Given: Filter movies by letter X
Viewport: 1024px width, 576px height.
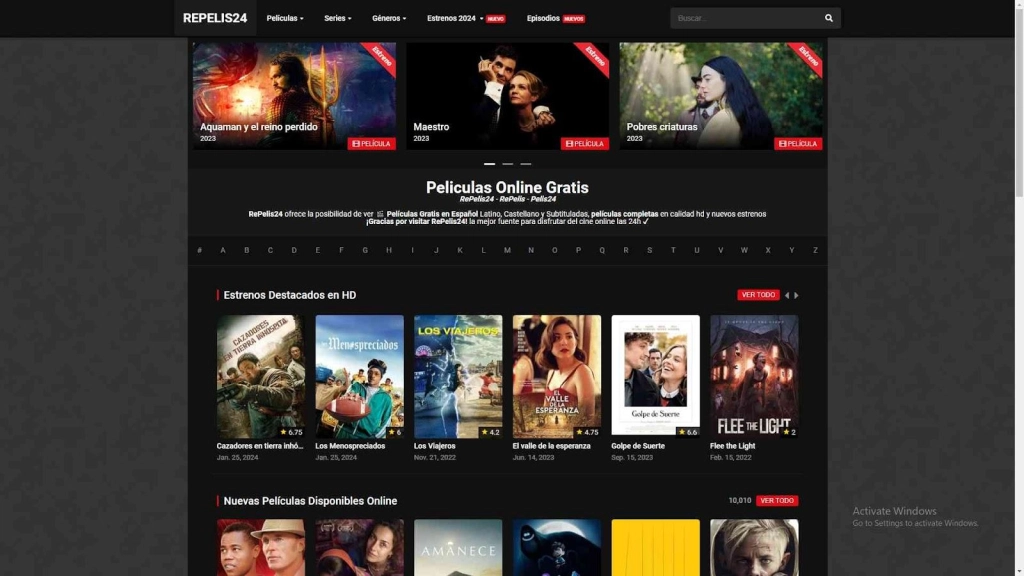Looking at the screenshot, I should point(768,250).
